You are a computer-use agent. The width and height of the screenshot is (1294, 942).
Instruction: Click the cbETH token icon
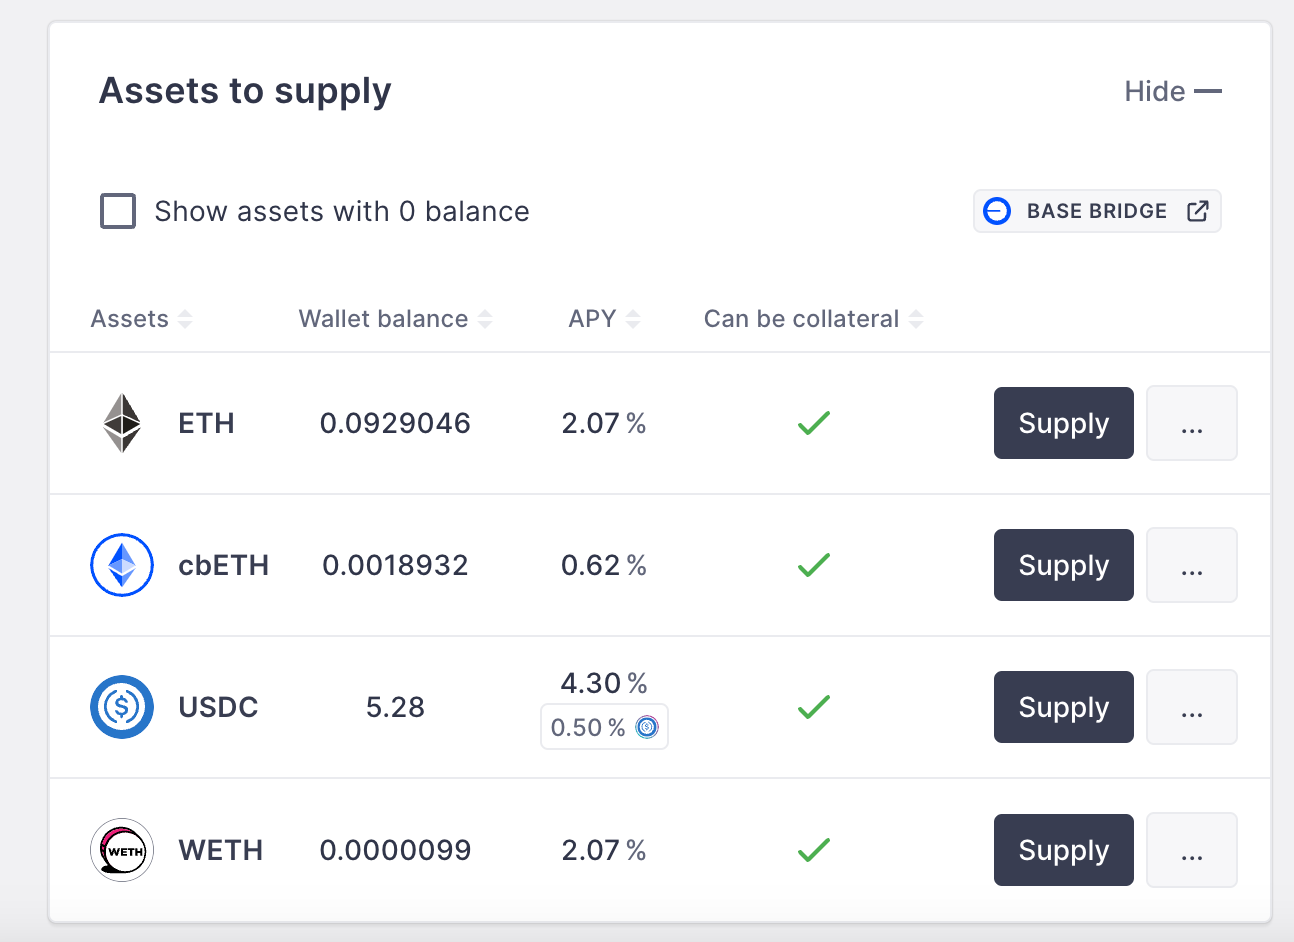(122, 565)
